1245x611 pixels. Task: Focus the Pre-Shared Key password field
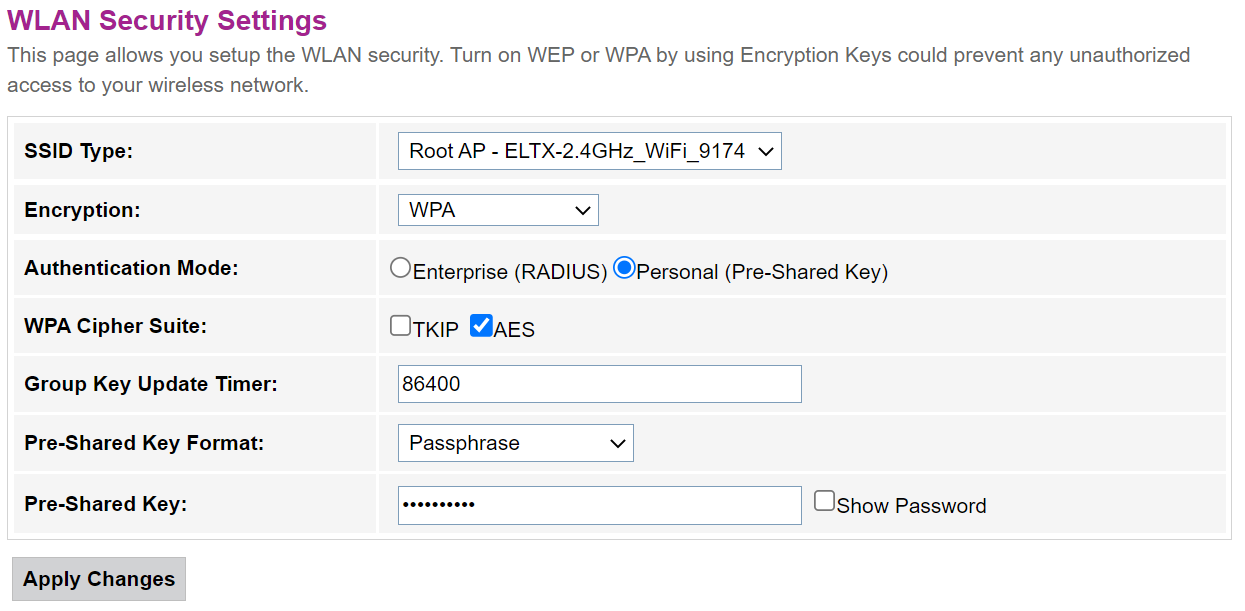(x=599, y=505)
